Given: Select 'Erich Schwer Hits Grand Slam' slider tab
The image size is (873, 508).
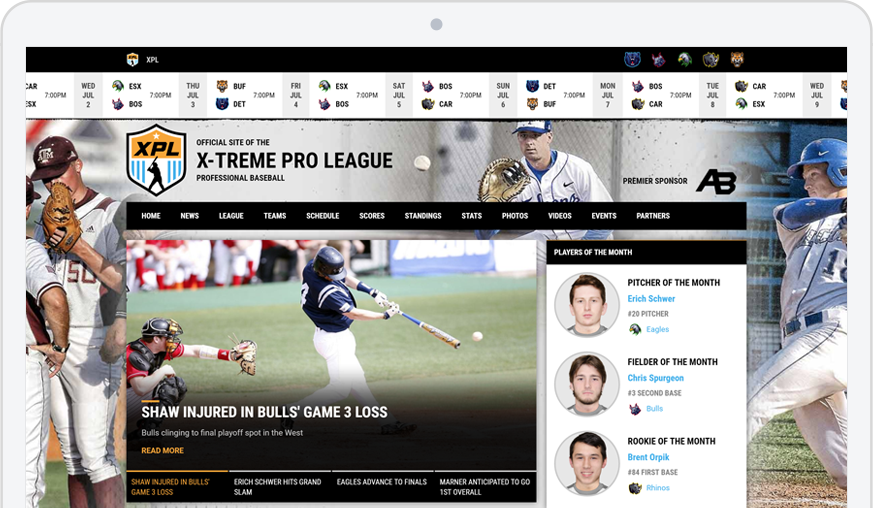Looking at the screenshot, I should [279, 487].
